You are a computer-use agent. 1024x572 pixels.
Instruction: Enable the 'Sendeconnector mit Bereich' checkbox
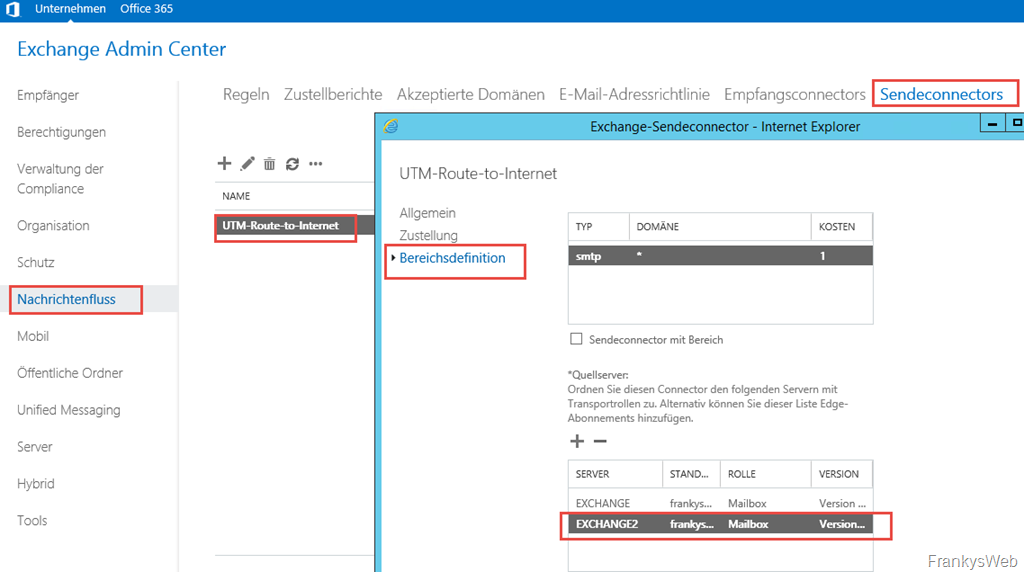(575, 340)
